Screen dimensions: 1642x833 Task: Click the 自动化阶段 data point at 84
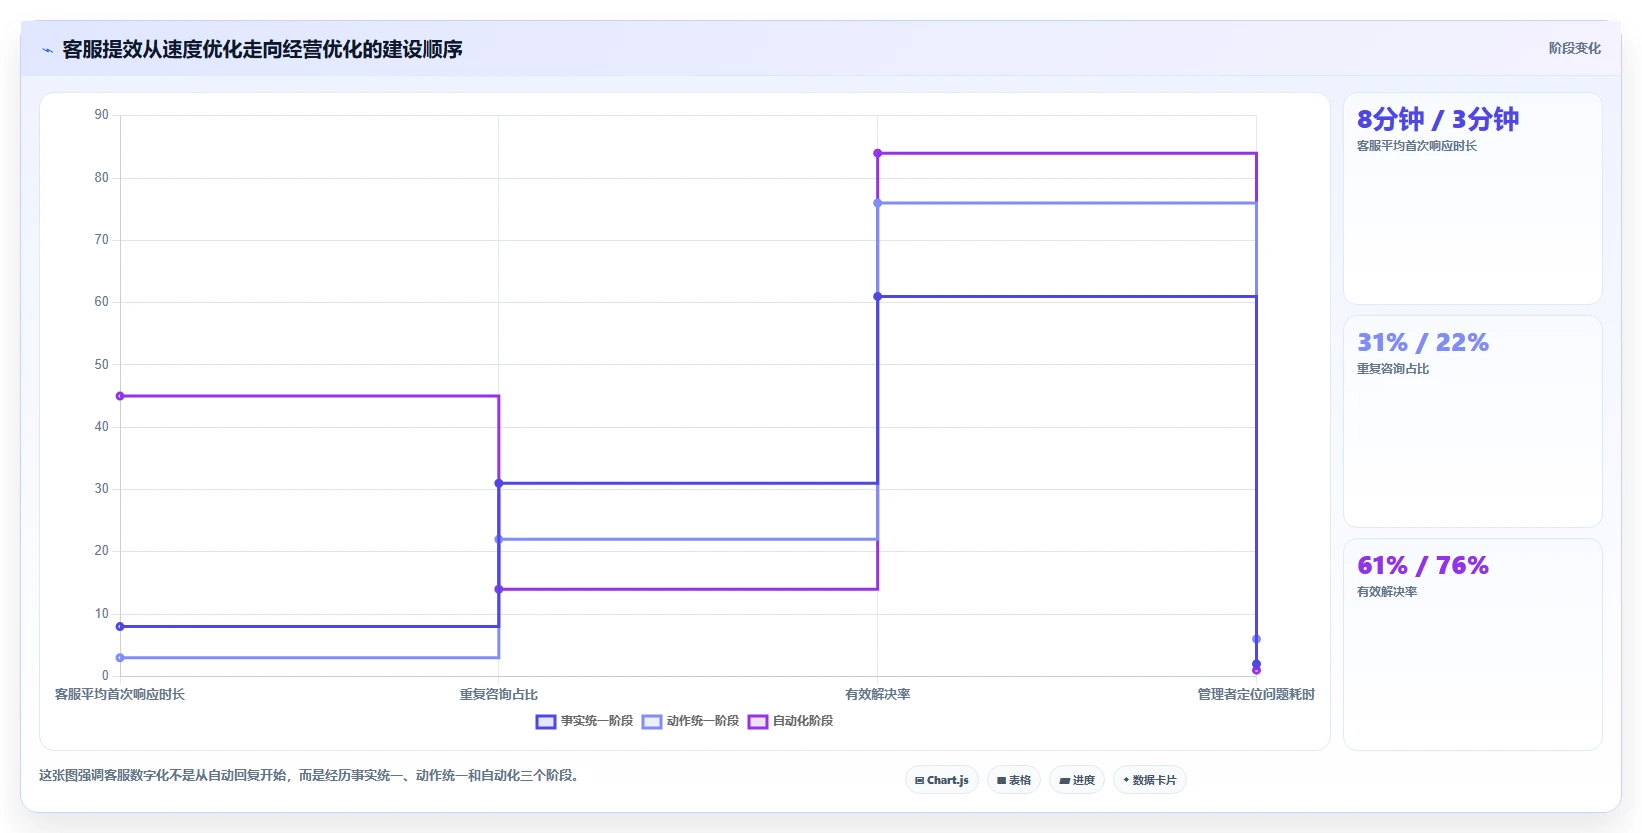coord(878,153)
